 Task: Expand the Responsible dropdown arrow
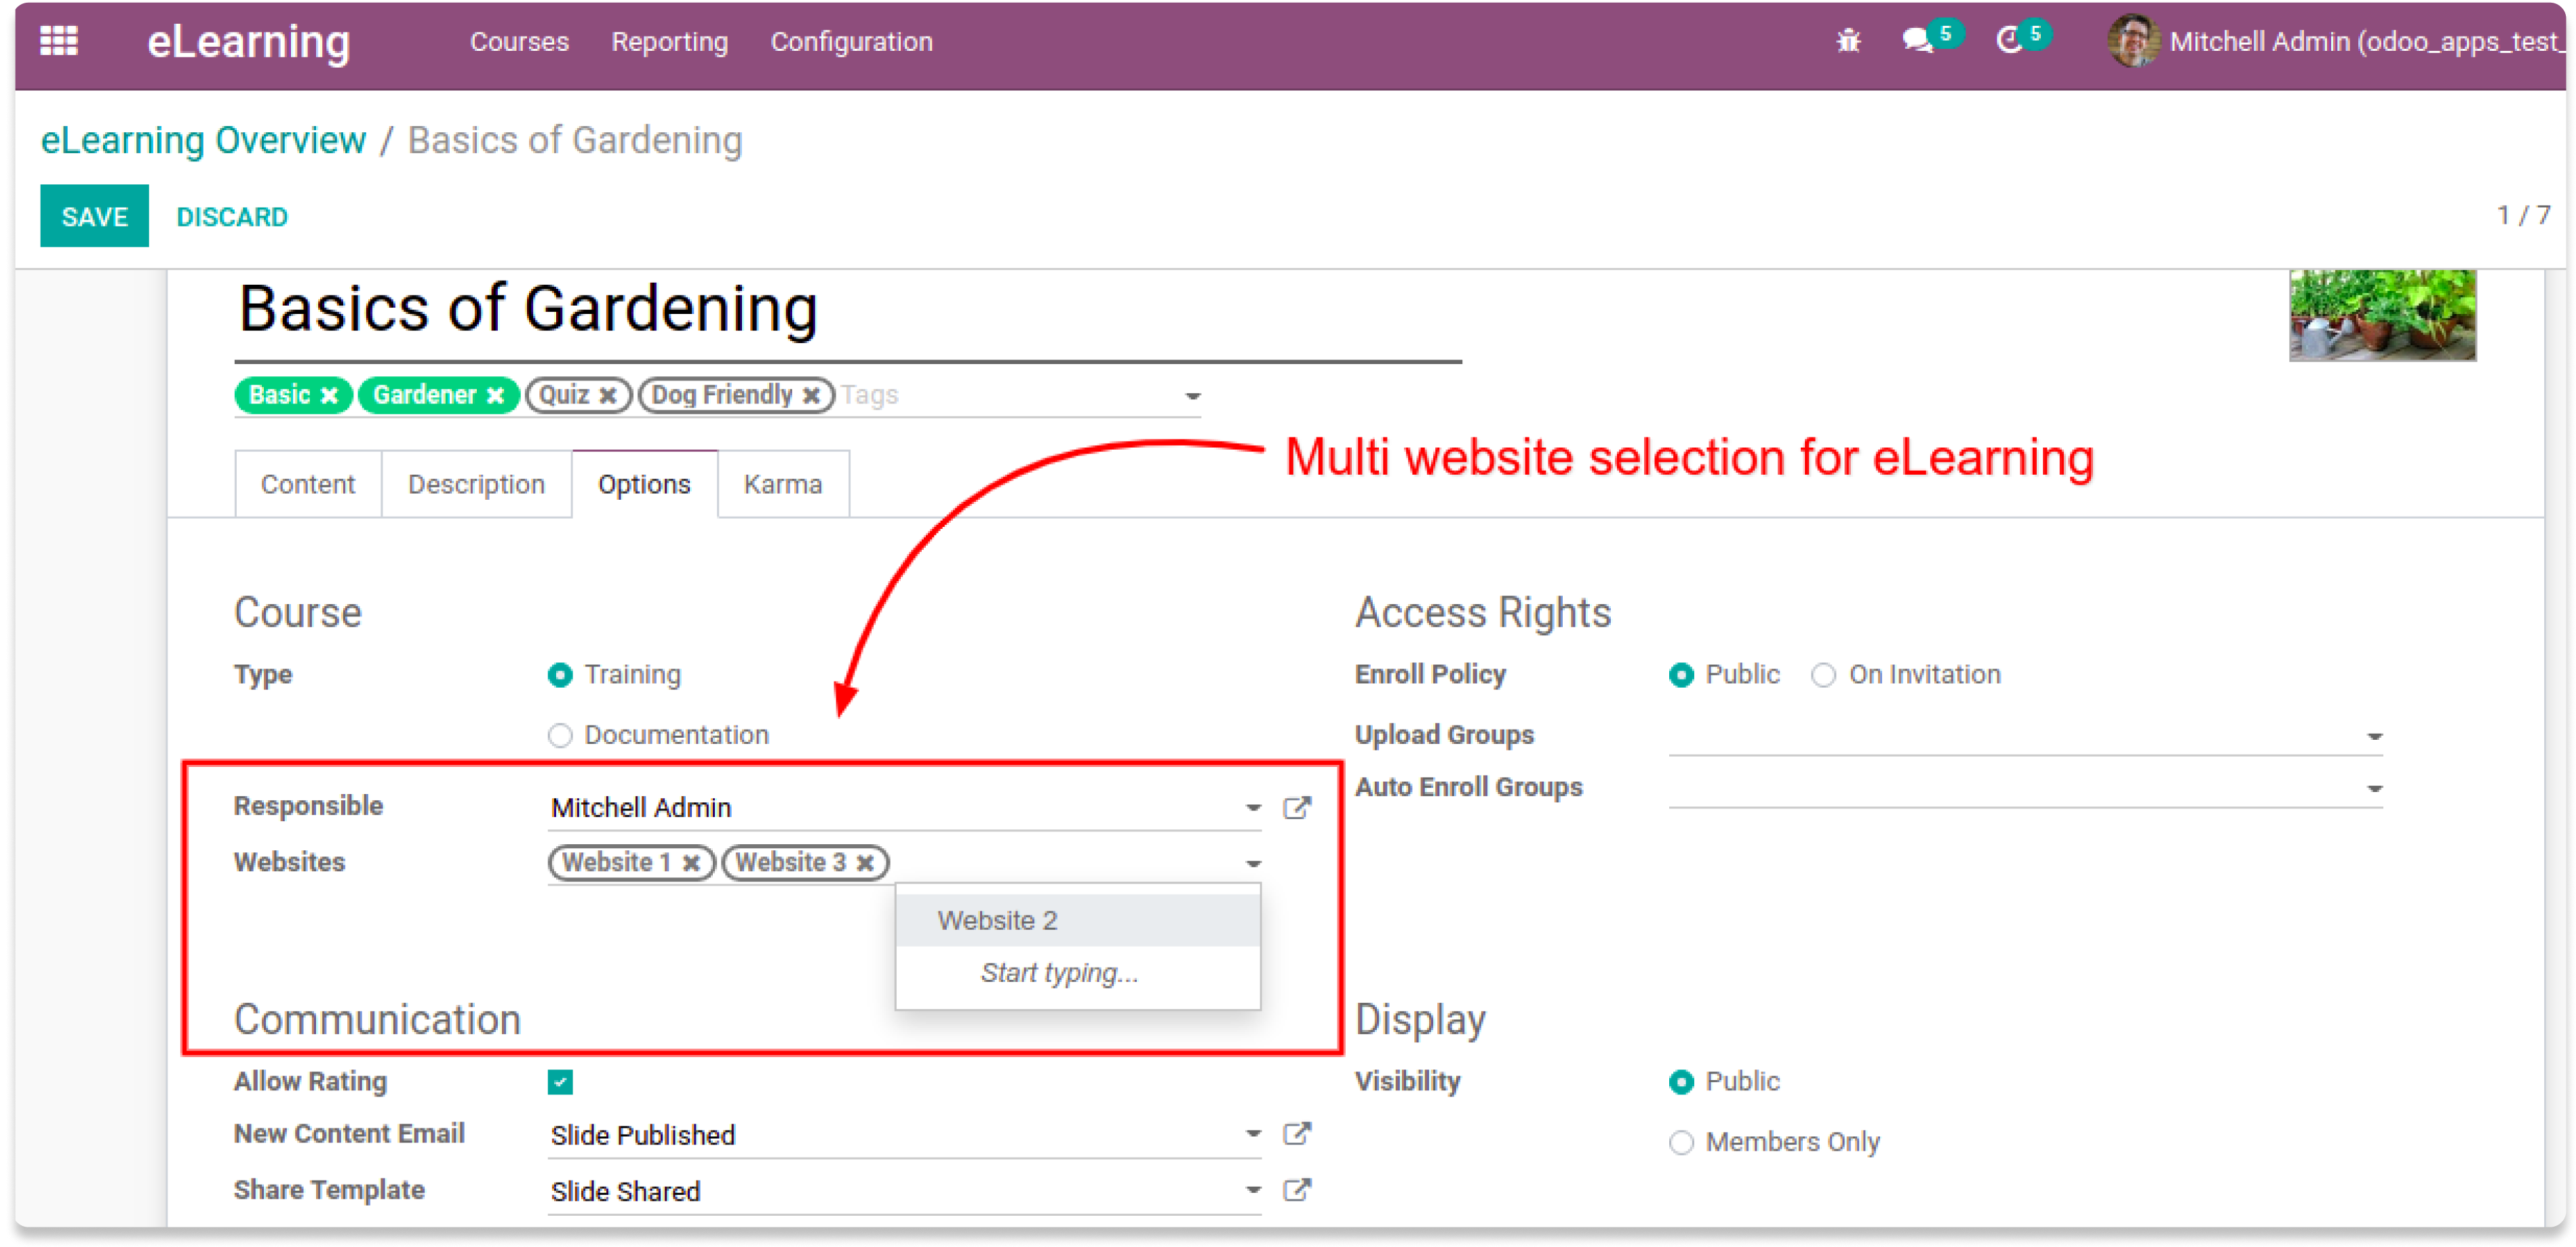point(1253,808)
